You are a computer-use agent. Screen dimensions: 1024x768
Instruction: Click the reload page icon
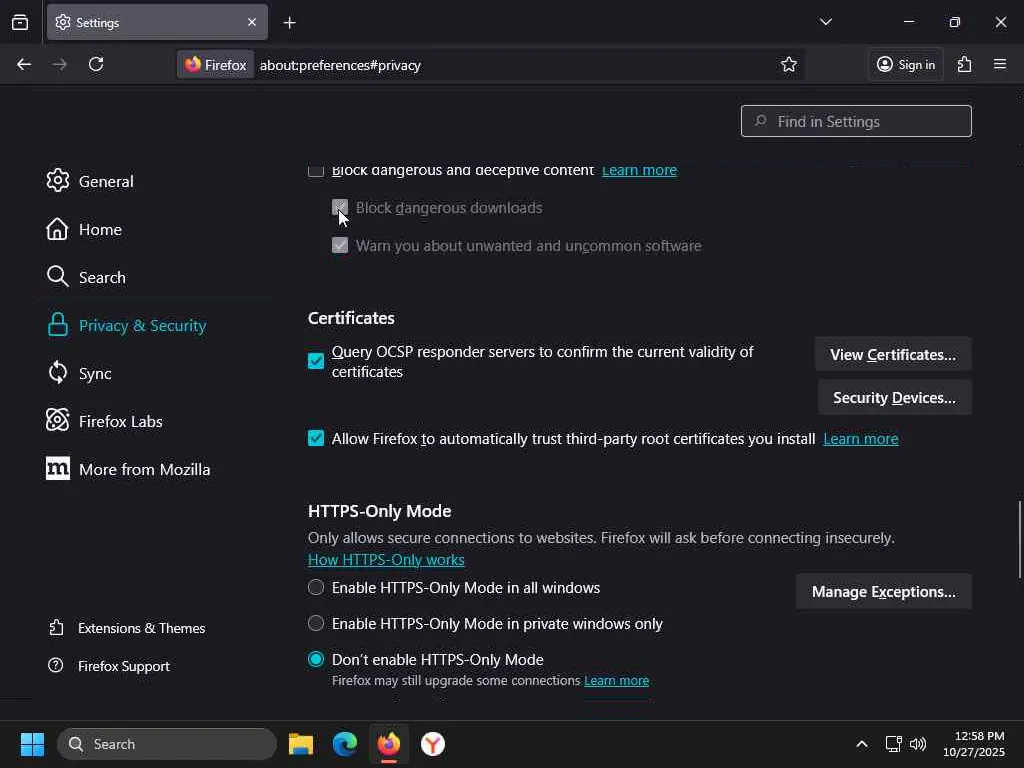click(x=96, y=64)
